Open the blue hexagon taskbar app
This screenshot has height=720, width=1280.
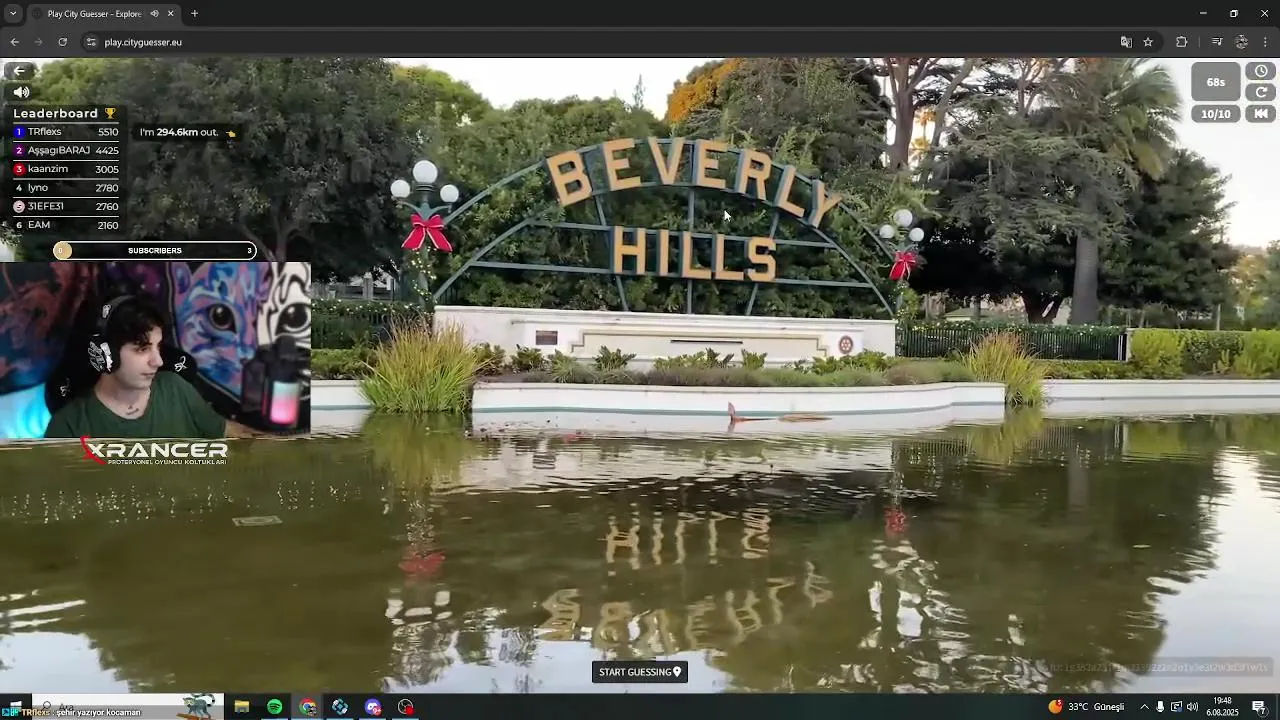340,707
